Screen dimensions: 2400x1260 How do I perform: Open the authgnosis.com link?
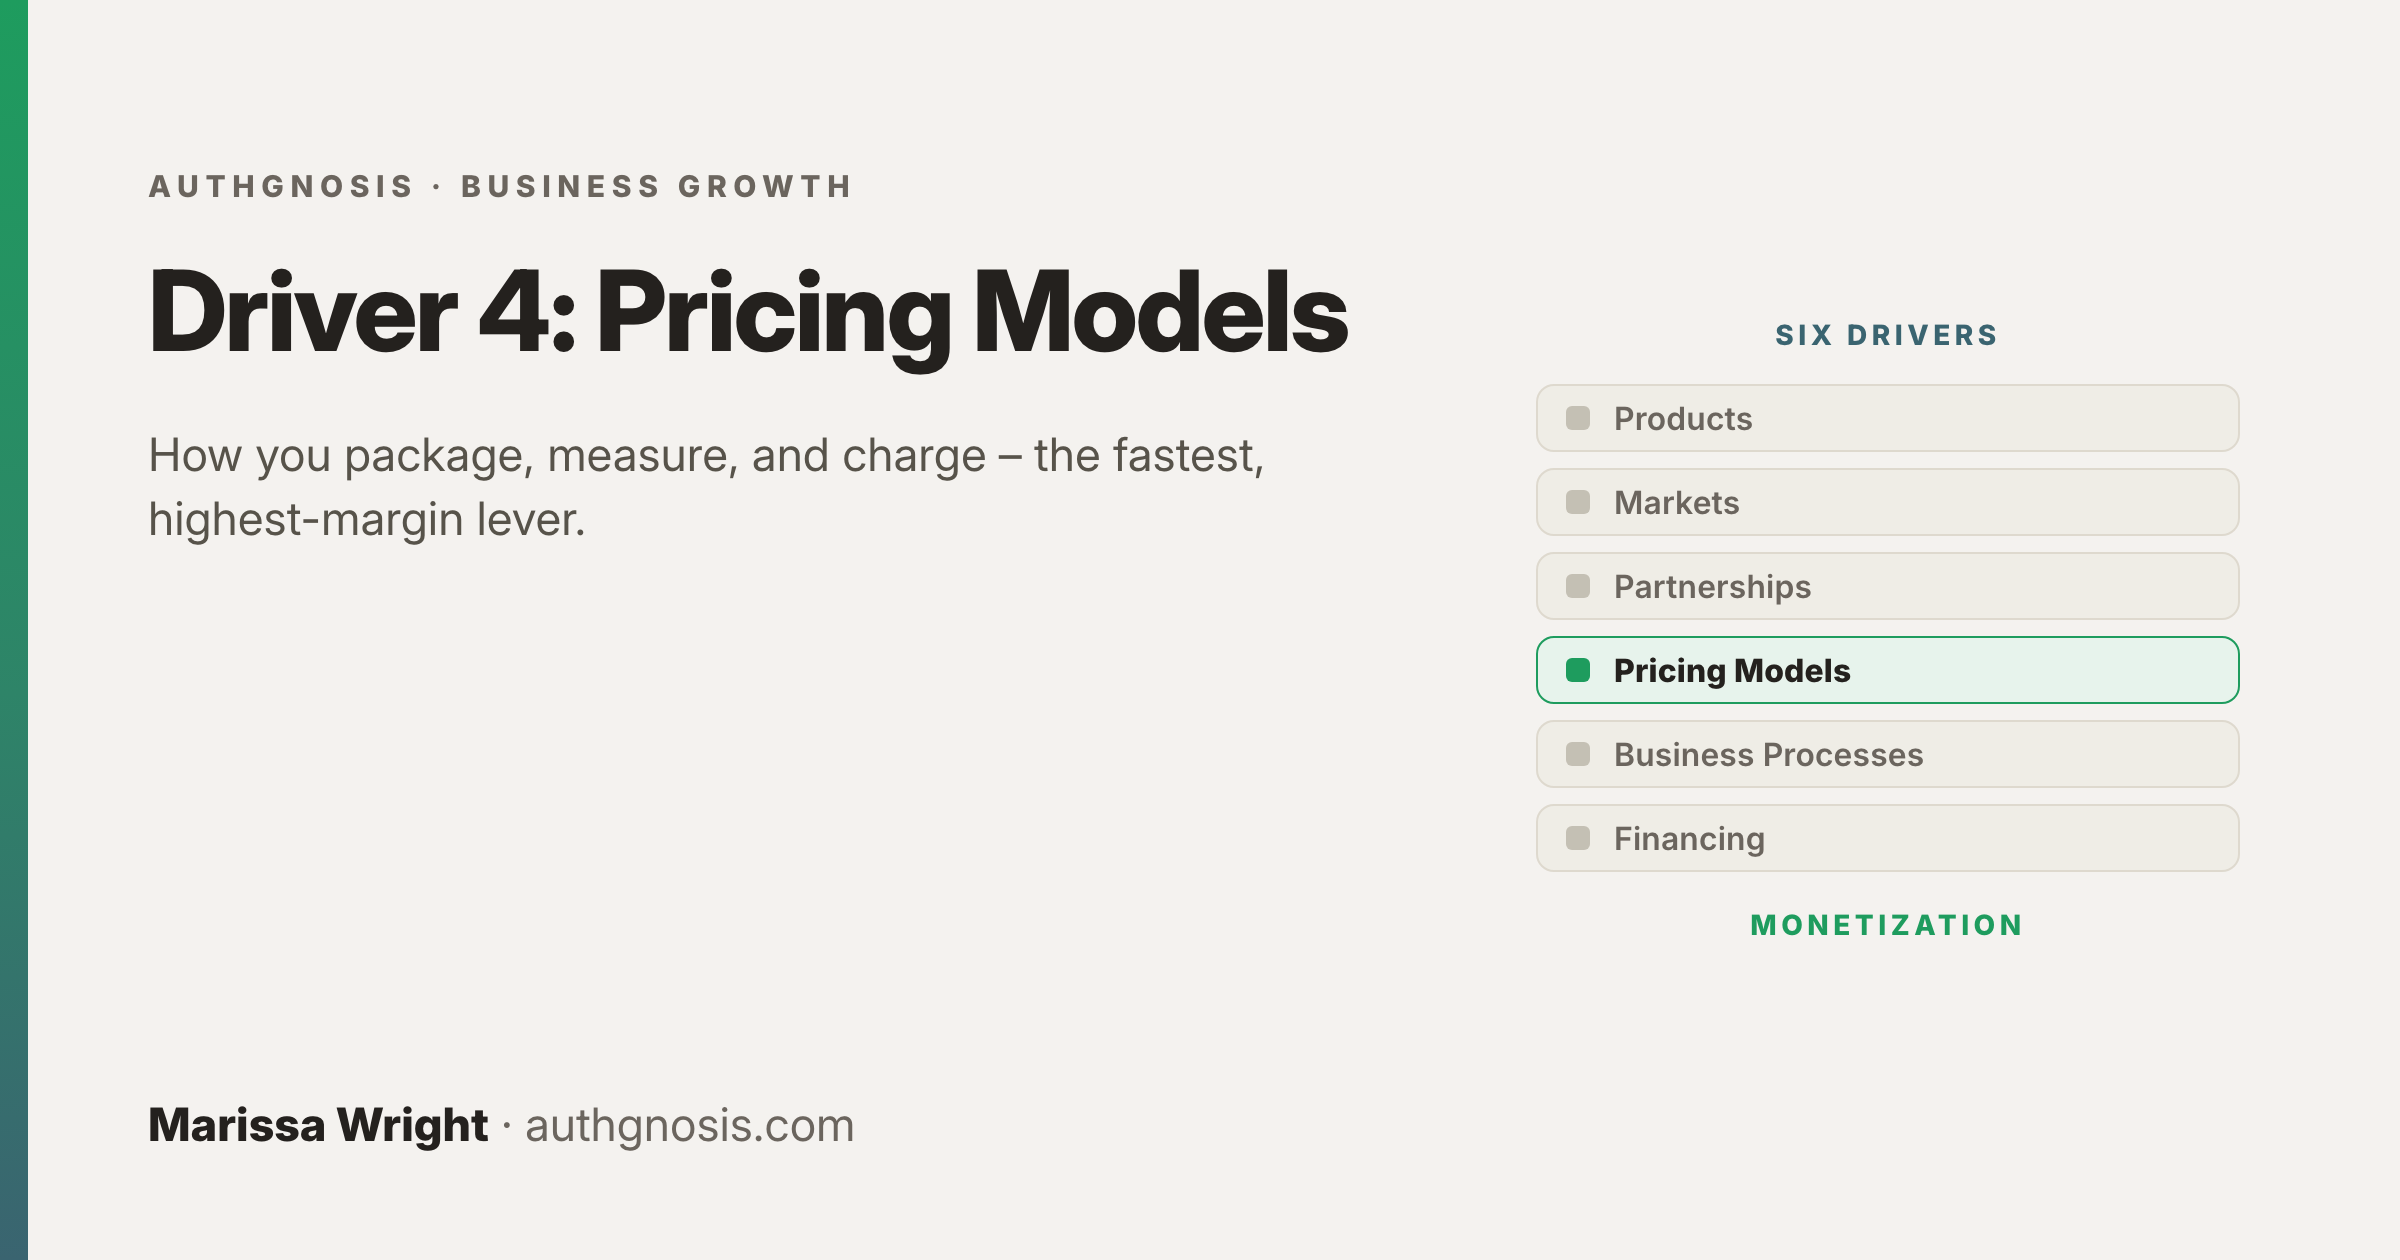[x=689, y=1126]
